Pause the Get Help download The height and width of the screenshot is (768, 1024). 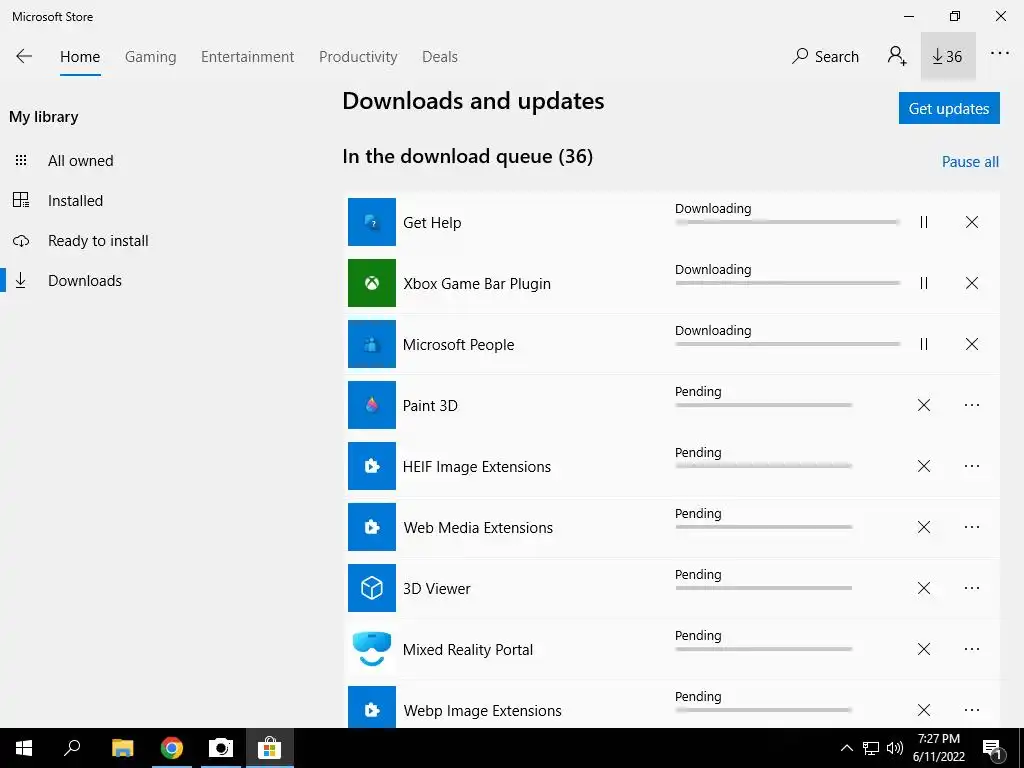pyautogui.click(x=923, y=222)
